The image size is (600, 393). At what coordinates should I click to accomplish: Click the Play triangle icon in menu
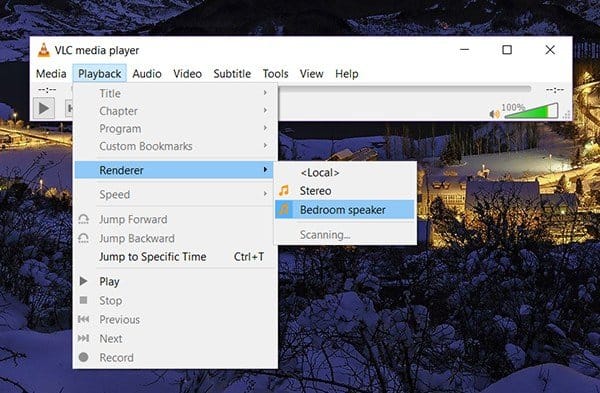(83, 281)
